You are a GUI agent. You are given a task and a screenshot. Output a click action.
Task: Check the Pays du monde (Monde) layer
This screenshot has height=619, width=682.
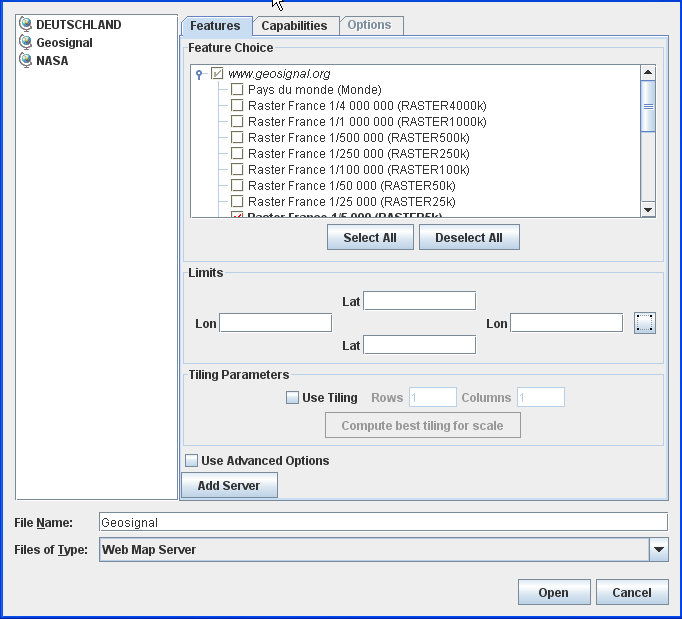[x=237, y=90]
